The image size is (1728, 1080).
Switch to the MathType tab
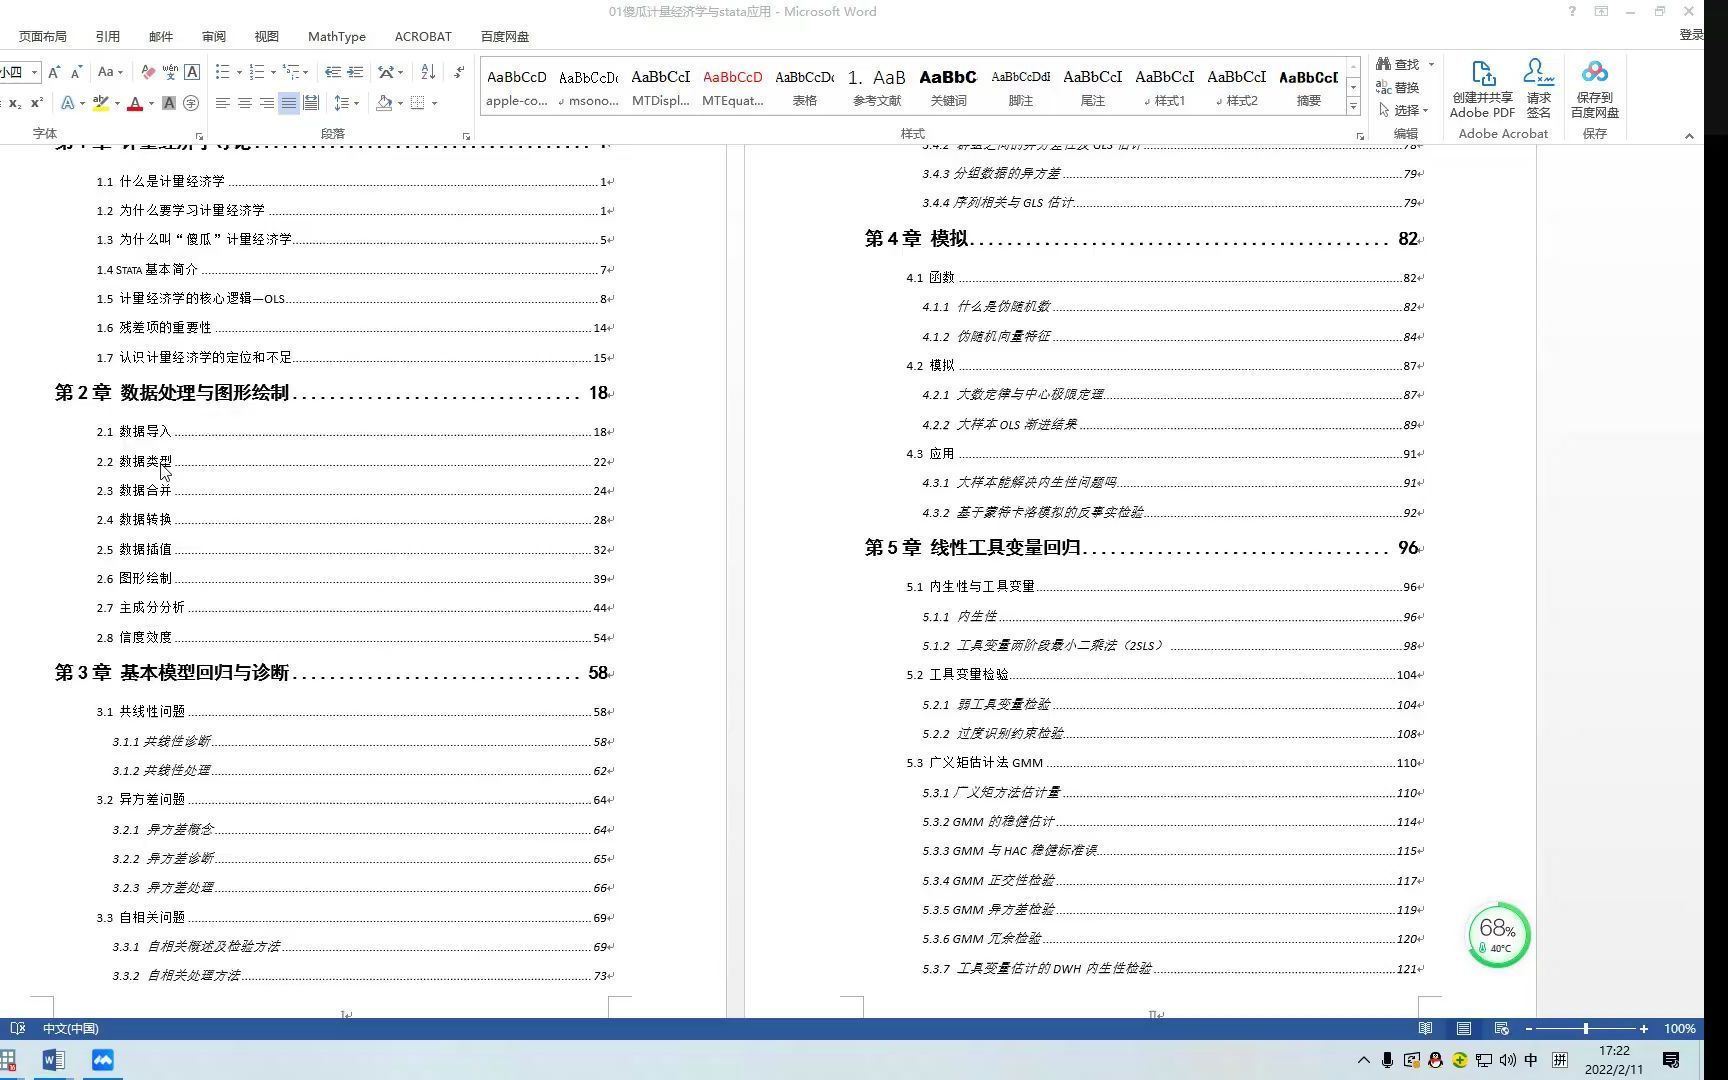(337, 36)
